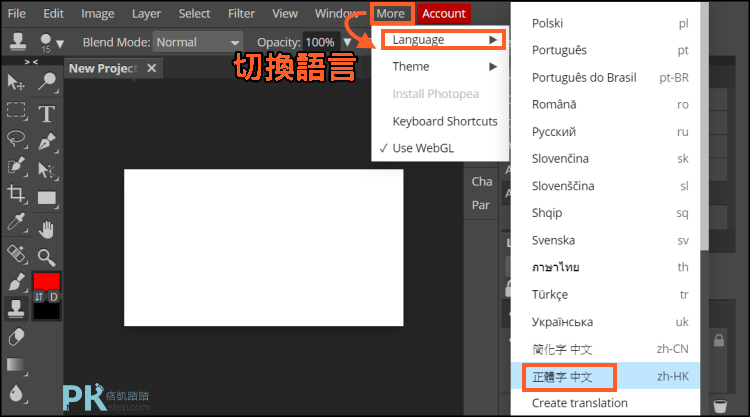
Task: Click the black background color swatch
Action: tap(46, 311)
